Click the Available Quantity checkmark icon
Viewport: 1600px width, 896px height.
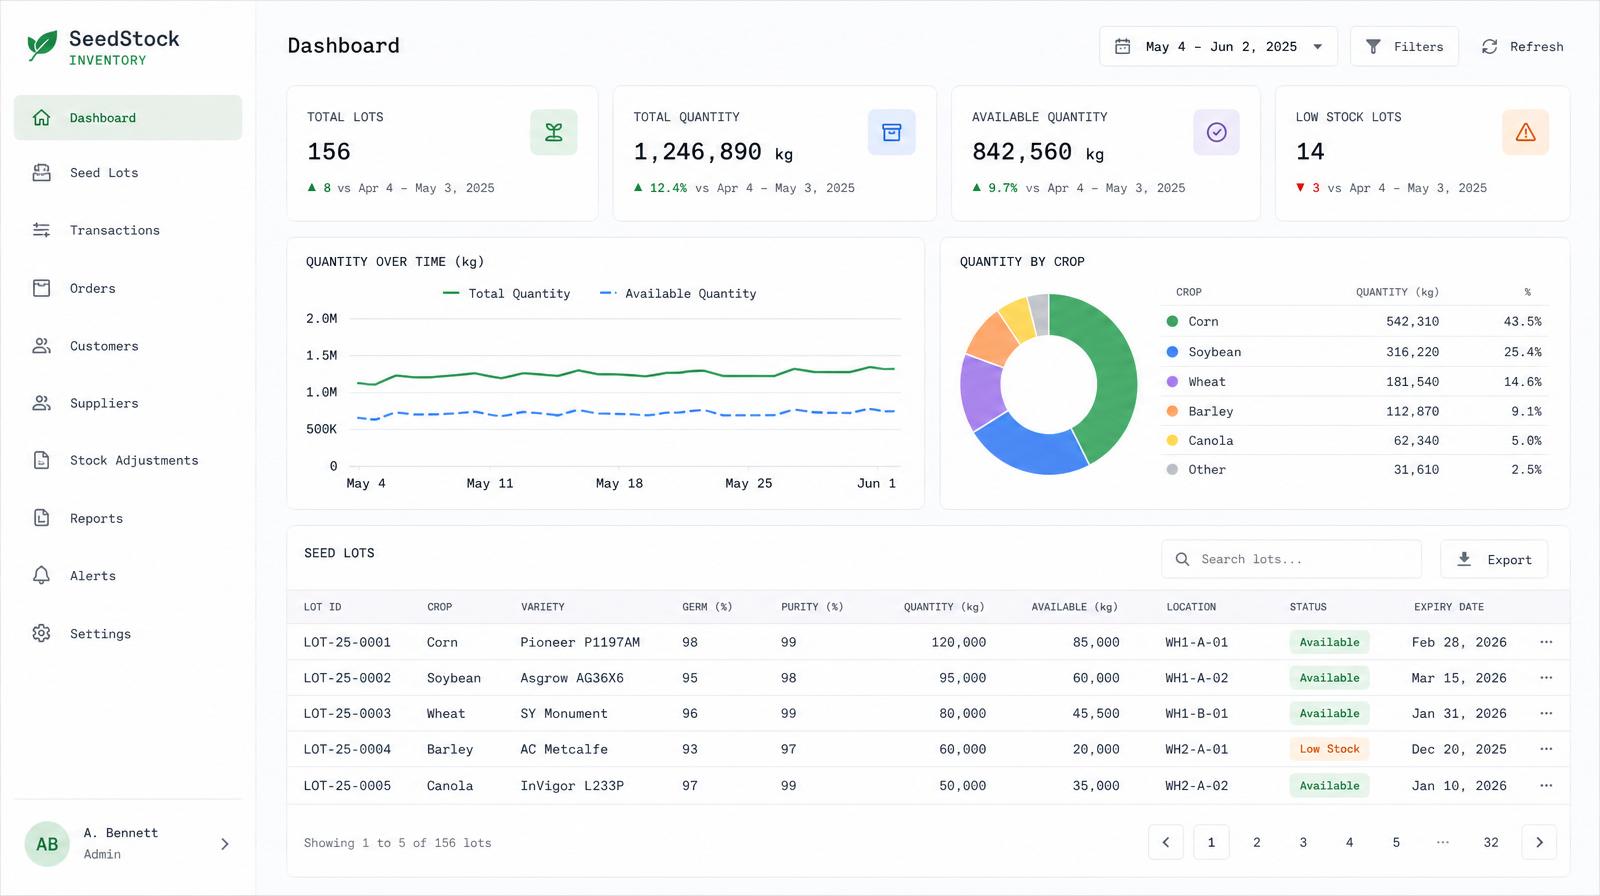pos(1217,132)
